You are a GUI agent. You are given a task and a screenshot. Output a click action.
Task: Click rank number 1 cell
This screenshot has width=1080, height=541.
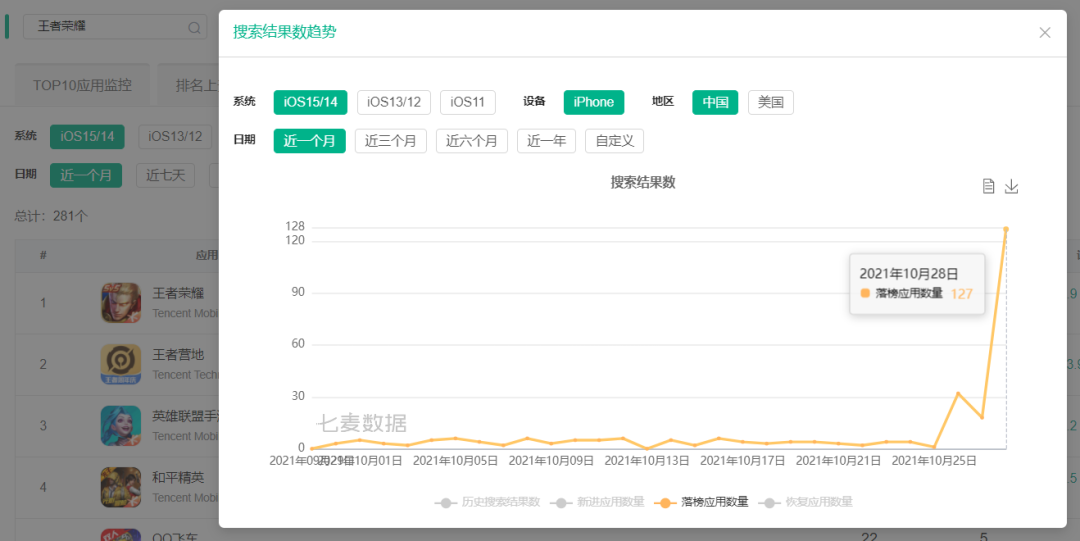click(43, 303)
